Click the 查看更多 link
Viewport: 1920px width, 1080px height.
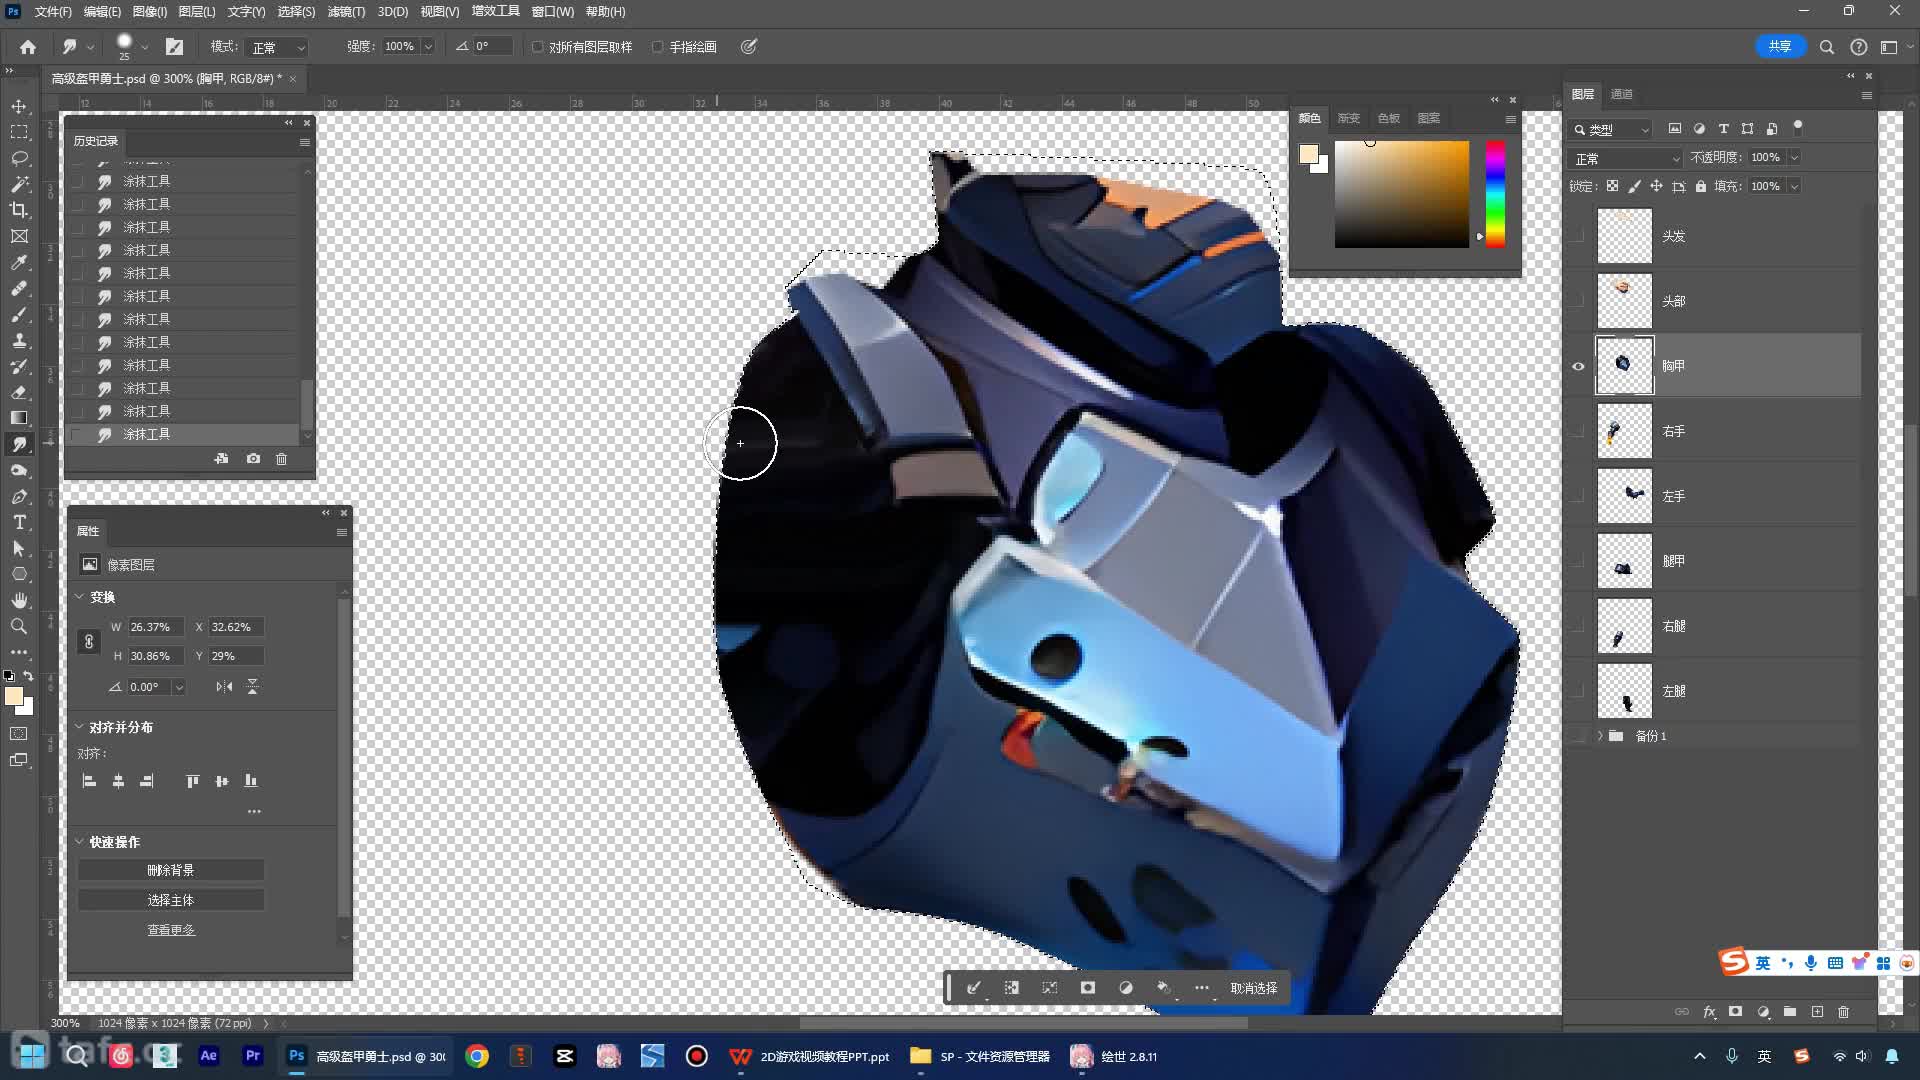tap(171, 930)
